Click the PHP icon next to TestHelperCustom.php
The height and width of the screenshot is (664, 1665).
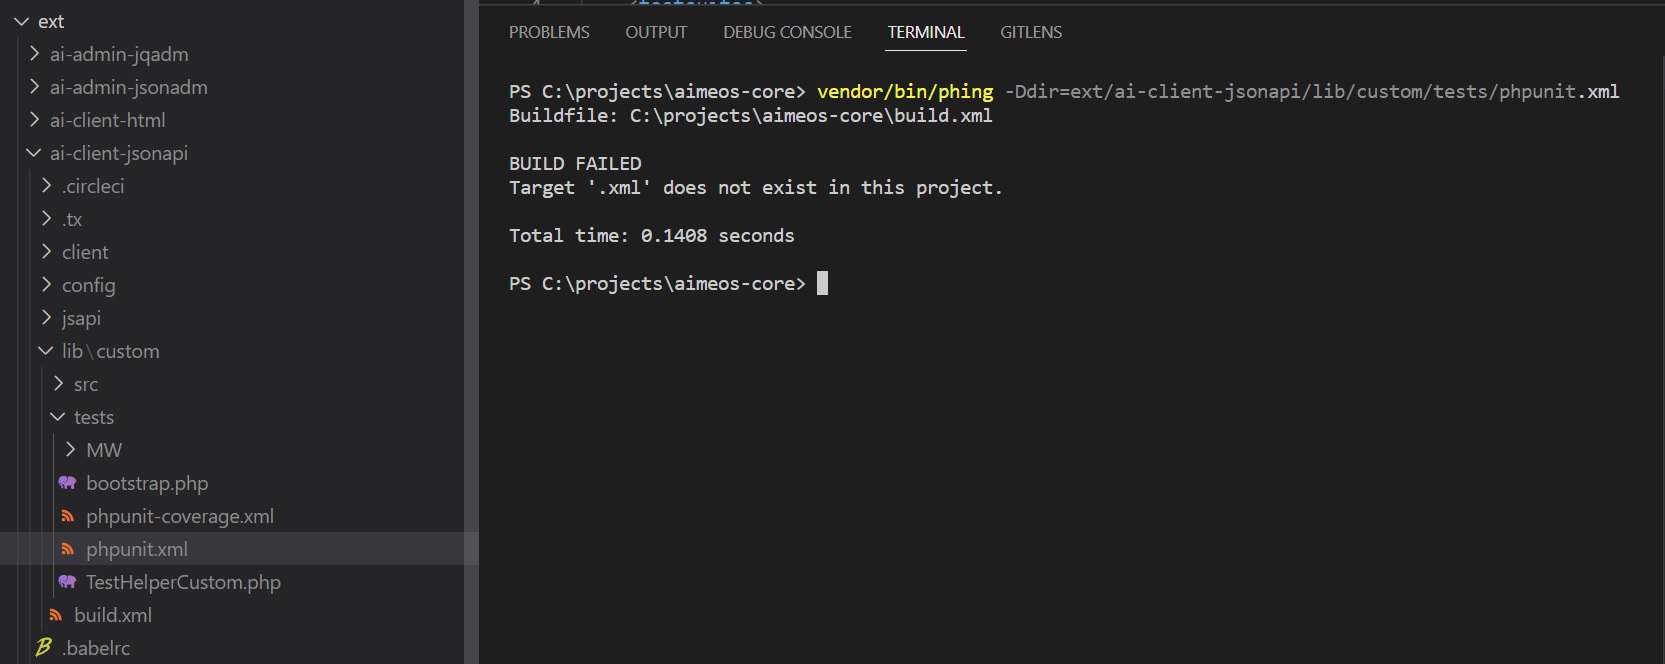click(67, 582)
